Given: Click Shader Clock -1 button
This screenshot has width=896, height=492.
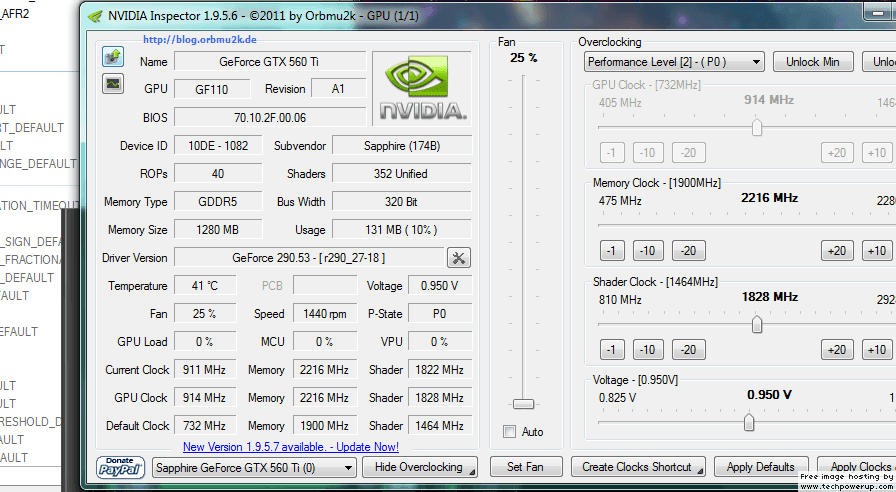Looking at the screenshot, I should 612,350.
